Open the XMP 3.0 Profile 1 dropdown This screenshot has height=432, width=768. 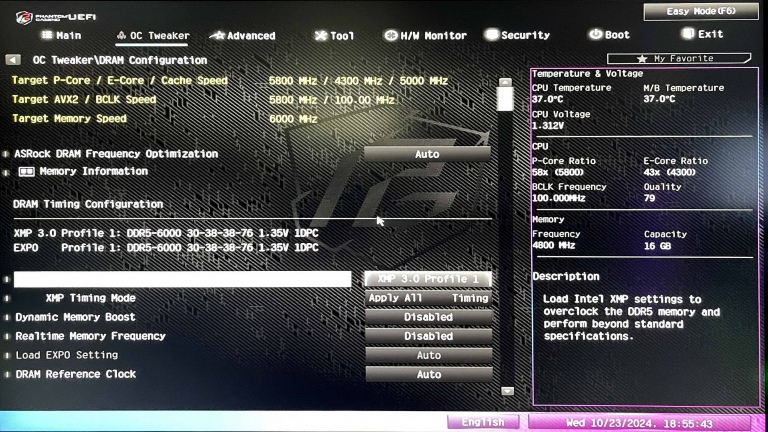(428, 279)
